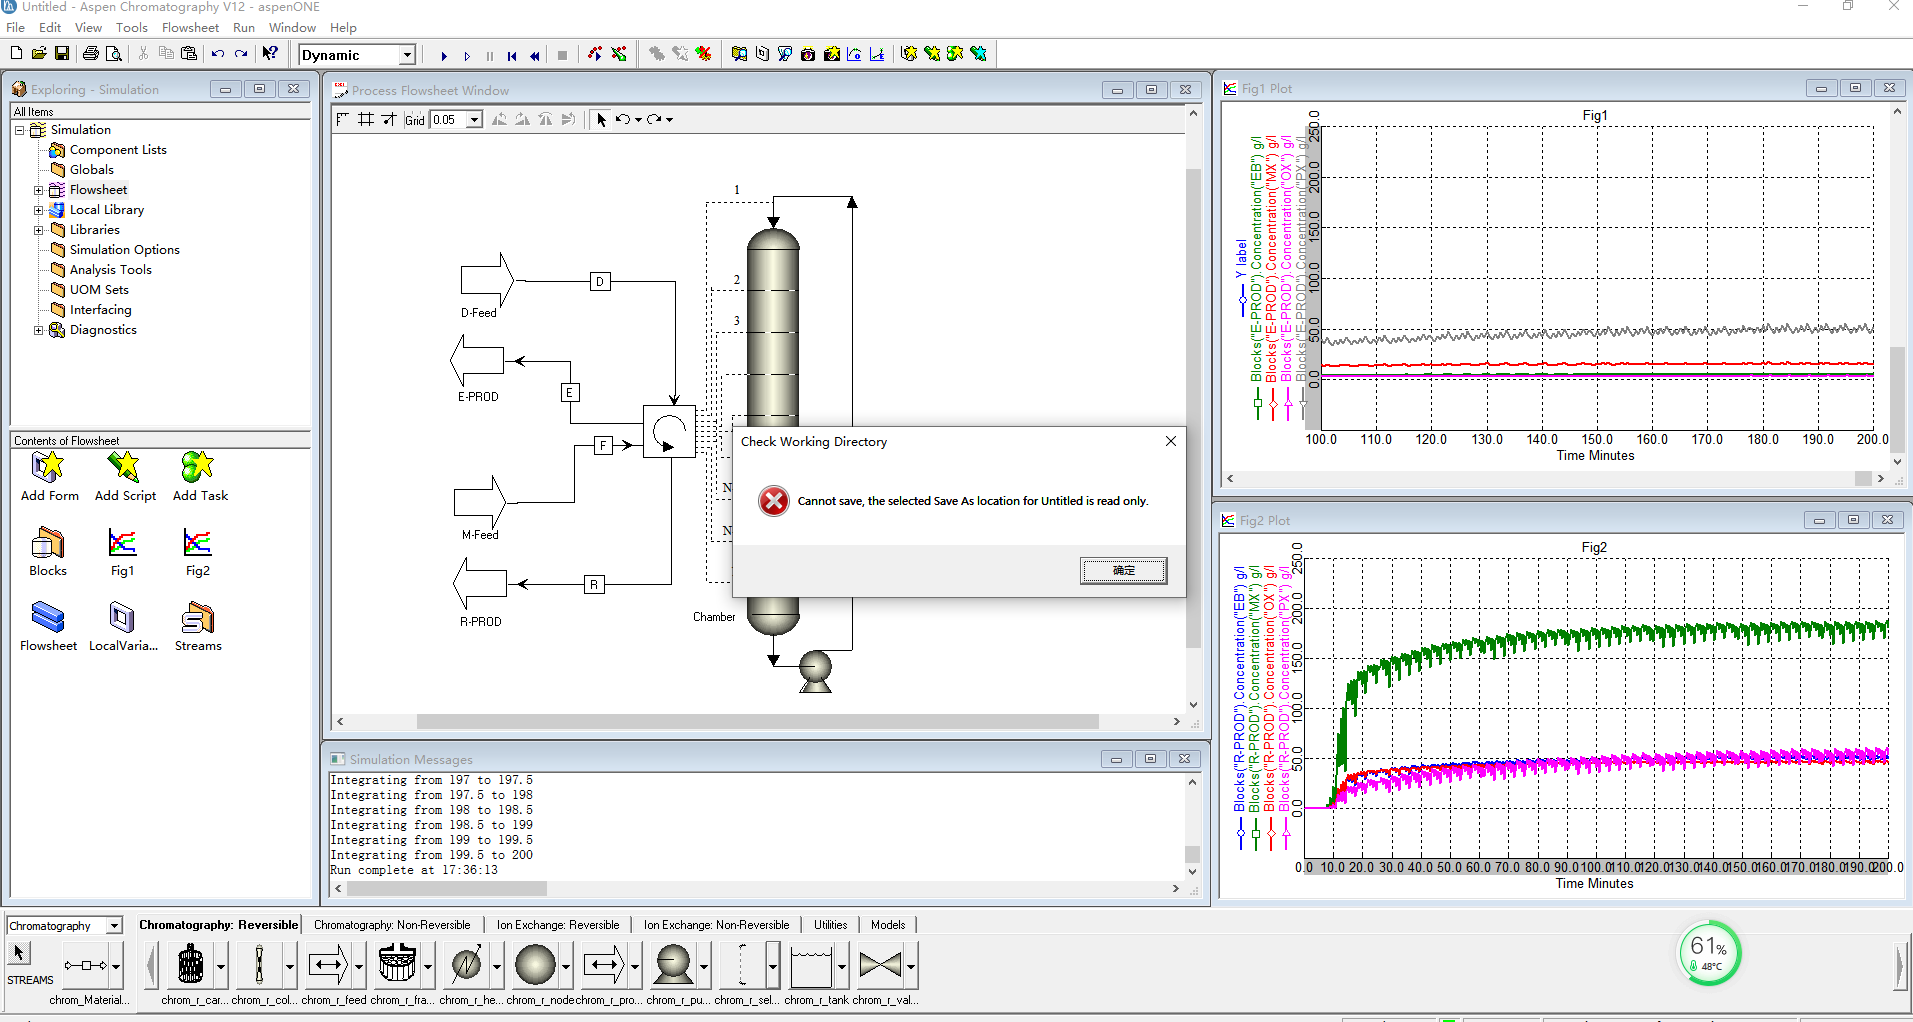Open the Tools menu
The width and height of the screenshot is (1913, 1022).
tap(131, 28)
